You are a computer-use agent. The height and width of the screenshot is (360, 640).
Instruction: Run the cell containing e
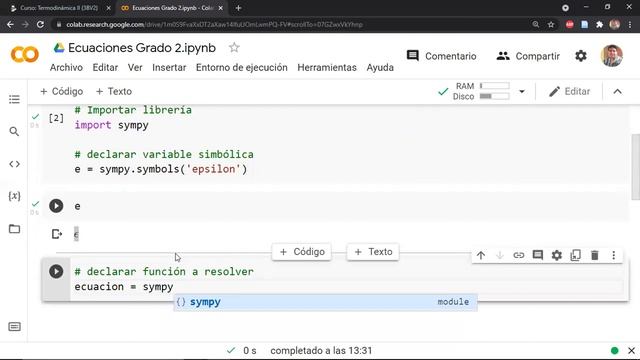coord(56,206)
